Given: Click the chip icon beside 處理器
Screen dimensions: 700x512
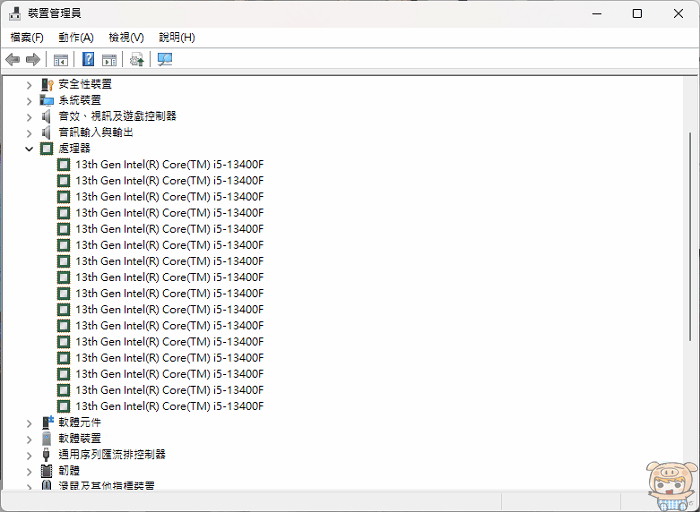Looking at the screenshot, I should [47, 149].
